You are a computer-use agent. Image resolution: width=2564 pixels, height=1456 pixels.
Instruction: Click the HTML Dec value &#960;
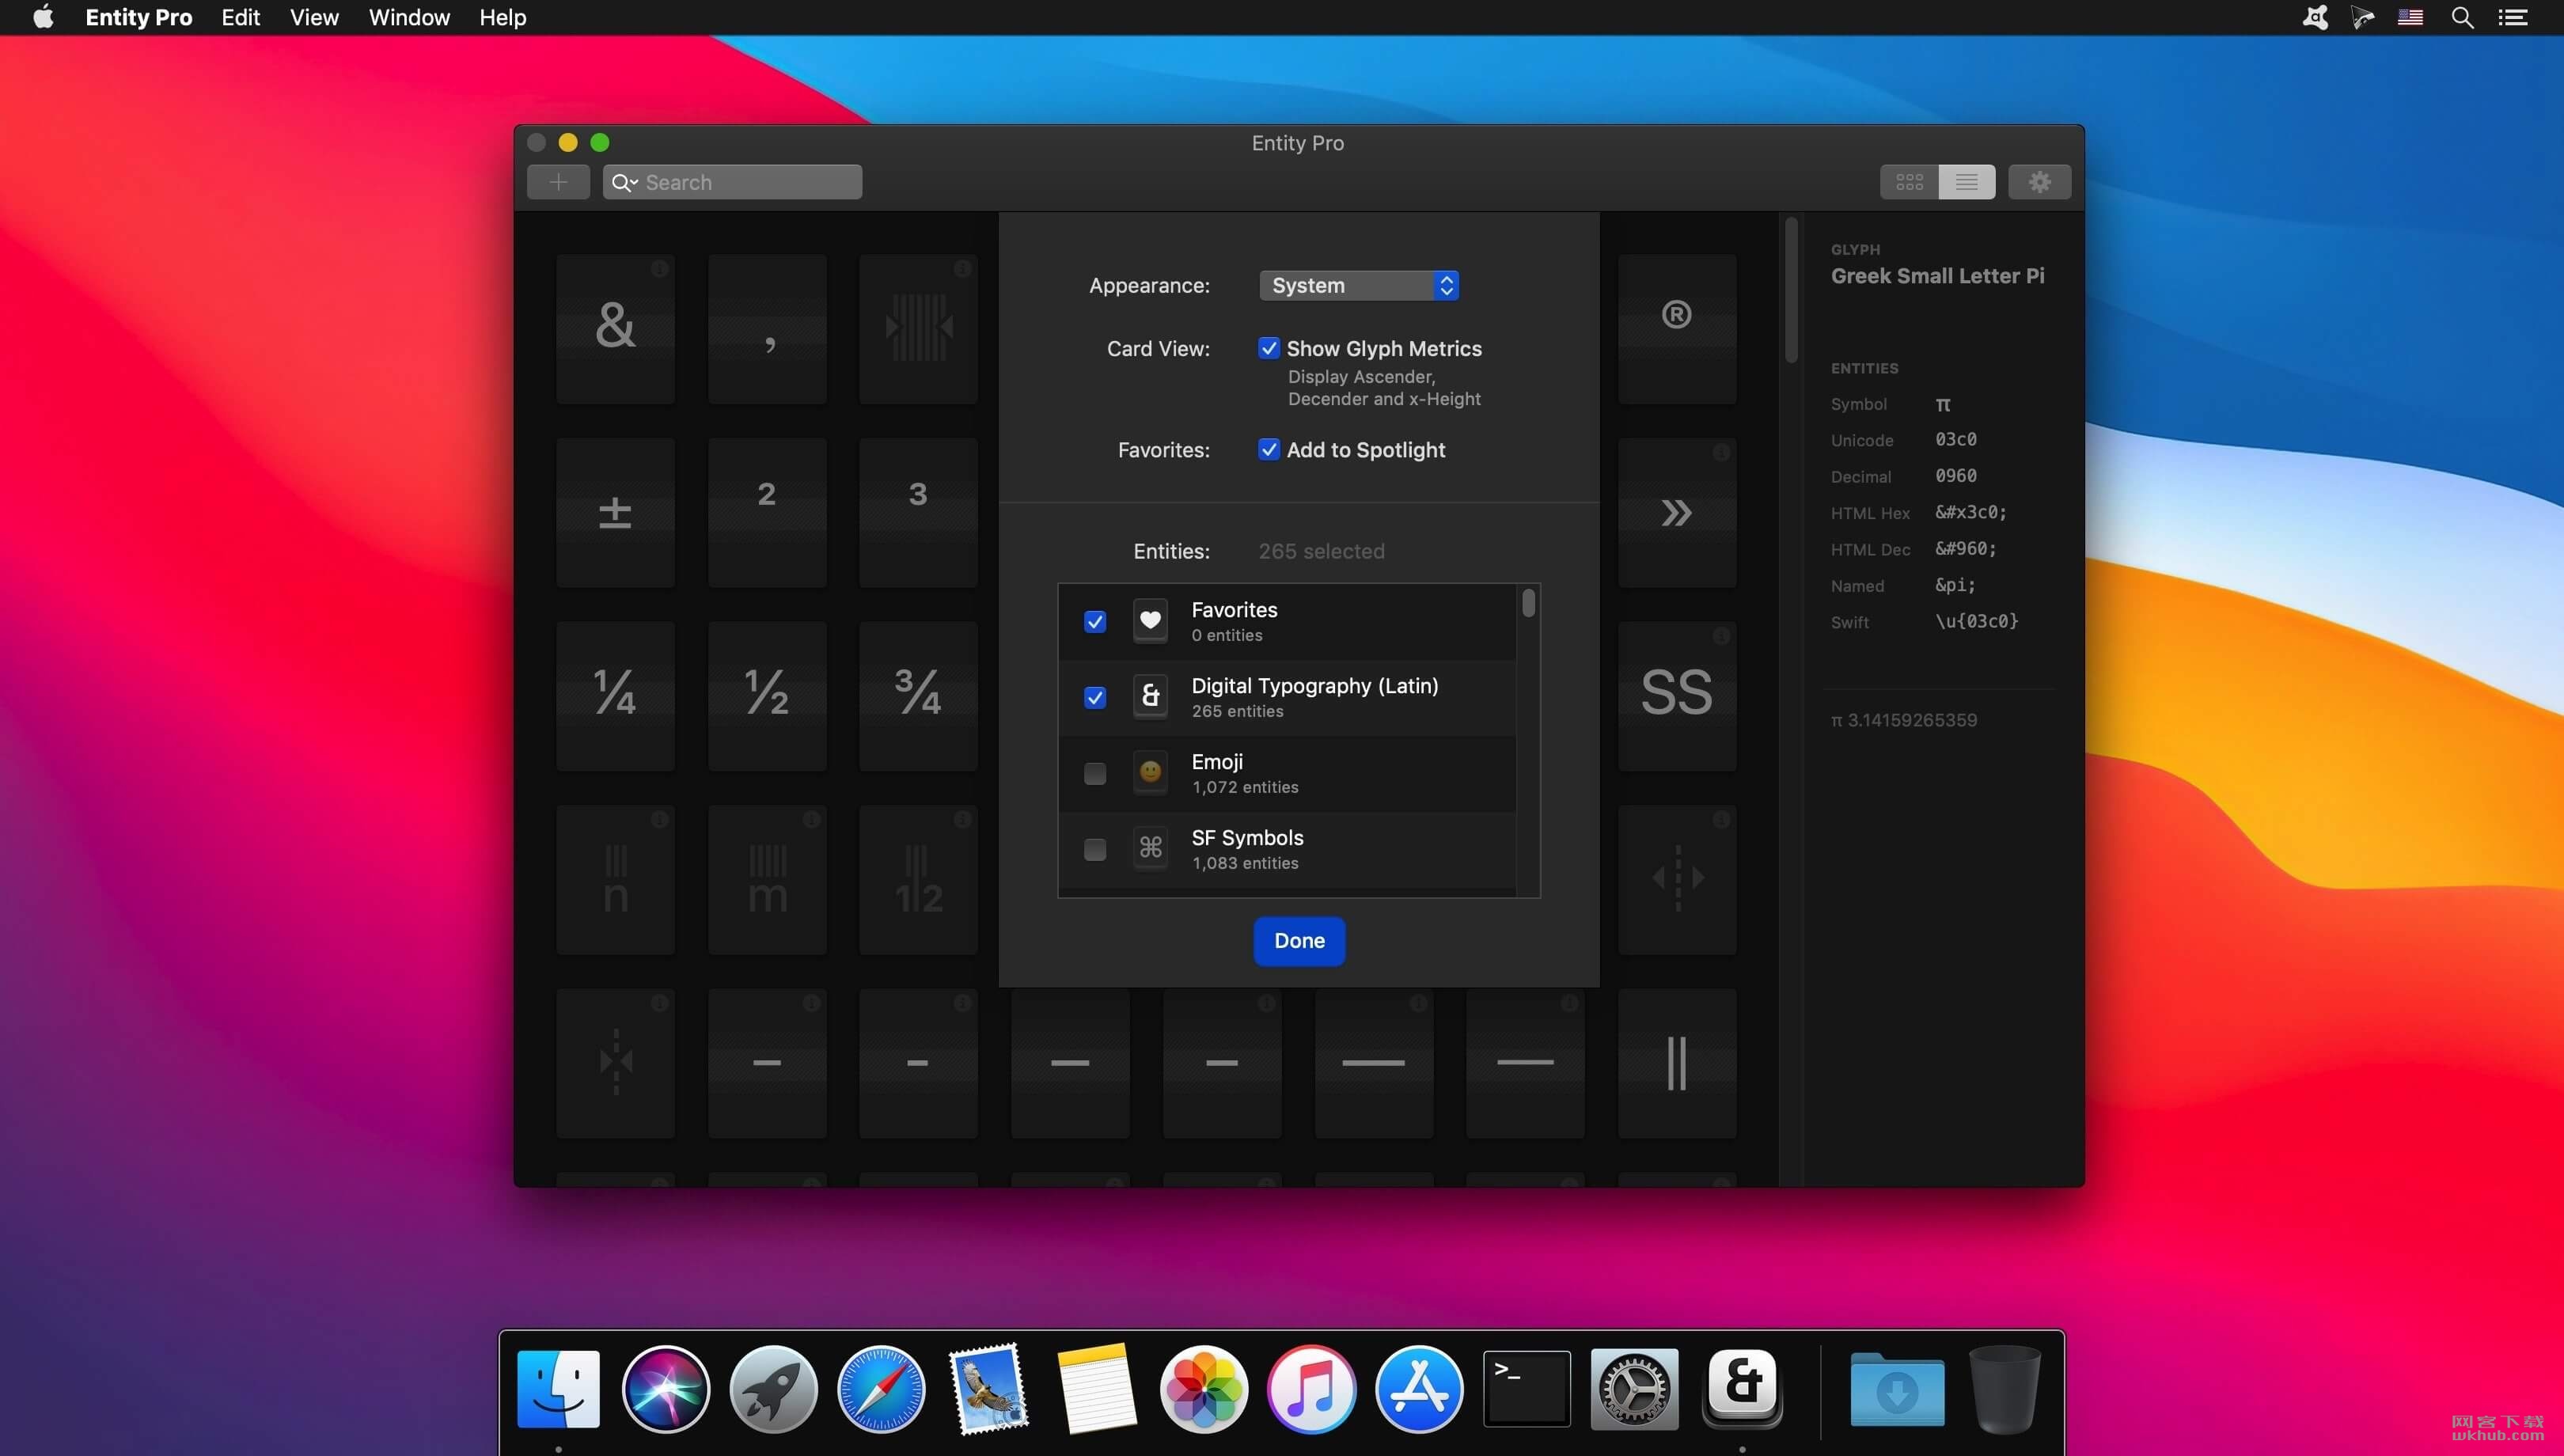(1966, 549)
